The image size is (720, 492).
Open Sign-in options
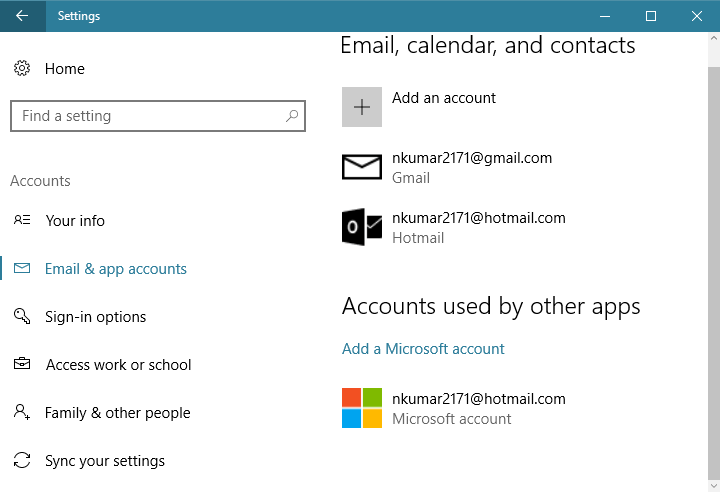96,317
